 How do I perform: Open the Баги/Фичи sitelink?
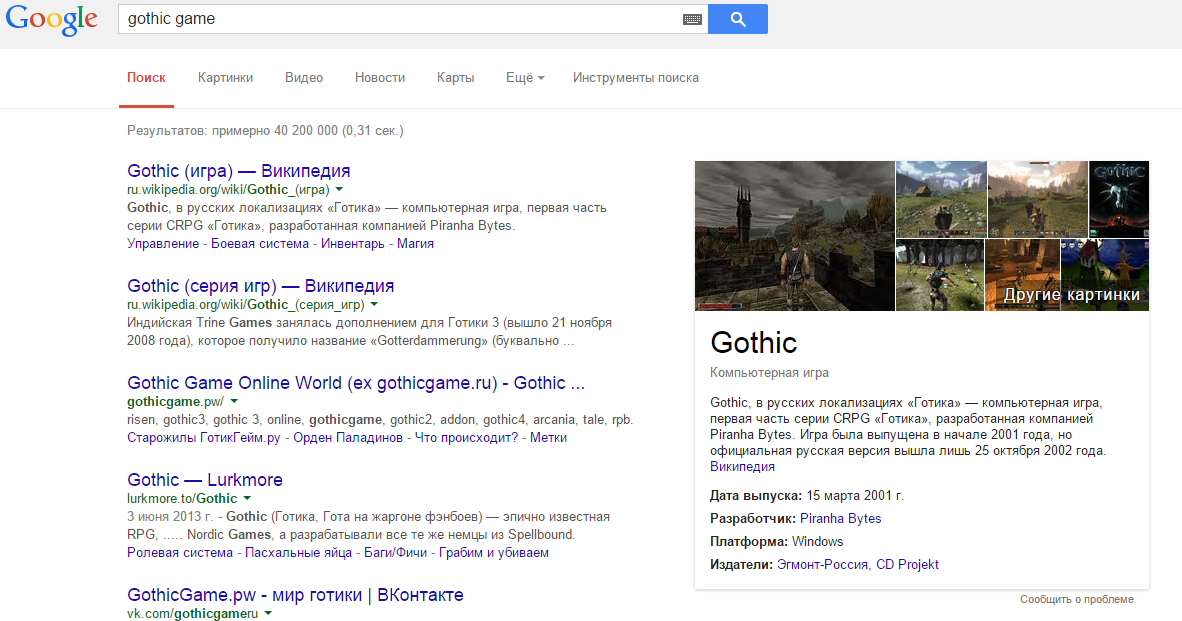pyautogui.click(x=395, y=553)
